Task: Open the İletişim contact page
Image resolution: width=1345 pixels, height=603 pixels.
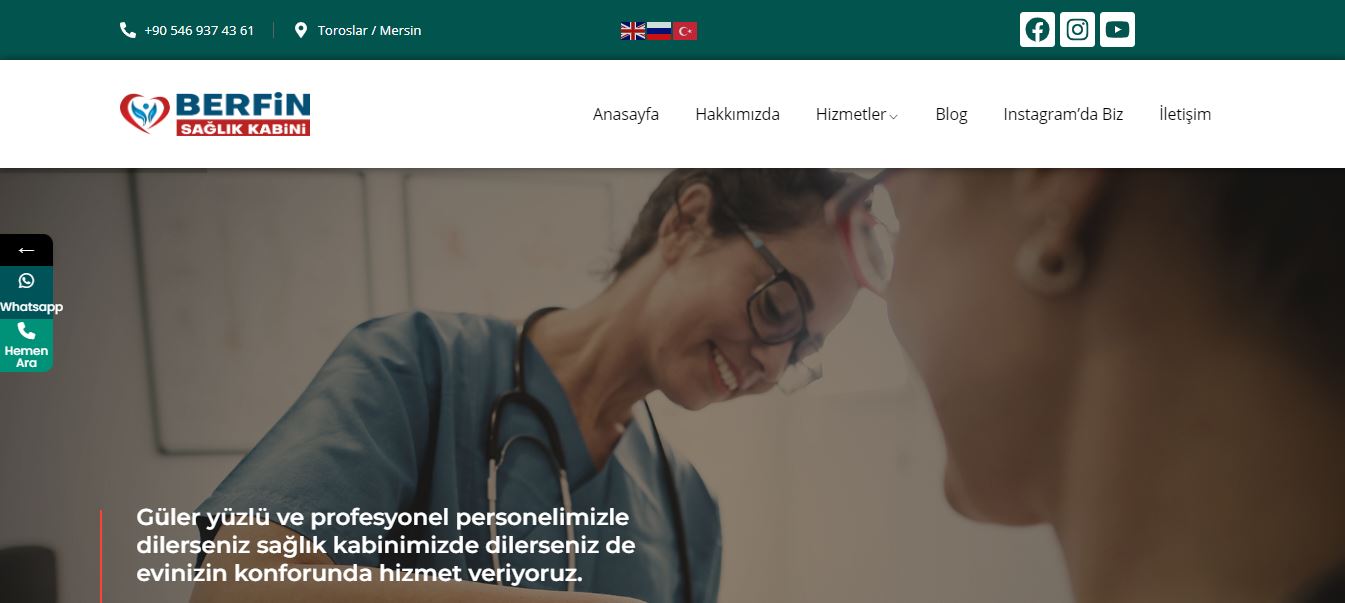Action: (1185, 114)
